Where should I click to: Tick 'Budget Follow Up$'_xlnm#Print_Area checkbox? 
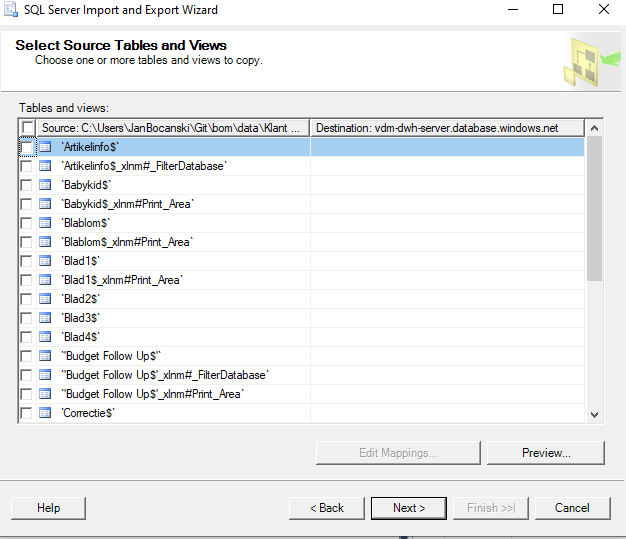tap(26, 394)
